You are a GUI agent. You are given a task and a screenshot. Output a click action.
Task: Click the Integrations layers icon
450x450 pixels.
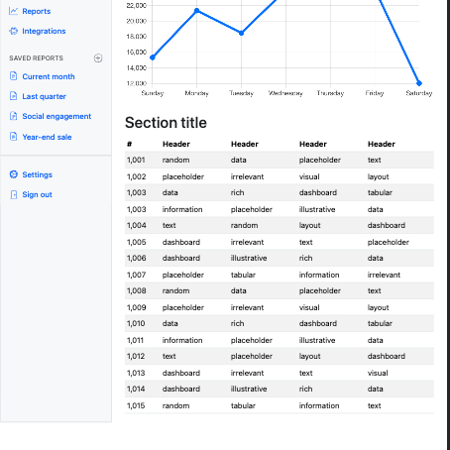13,31
